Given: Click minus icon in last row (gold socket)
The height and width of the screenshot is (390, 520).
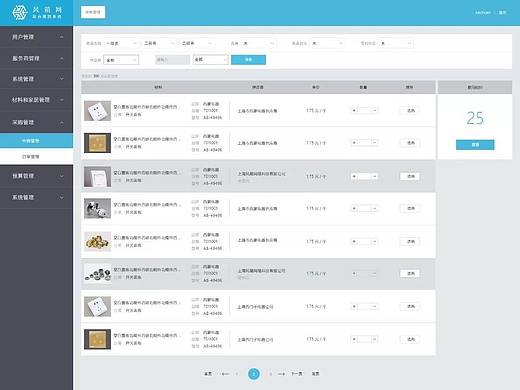Looking at the screenshot, I should click(x=374, y=339).
